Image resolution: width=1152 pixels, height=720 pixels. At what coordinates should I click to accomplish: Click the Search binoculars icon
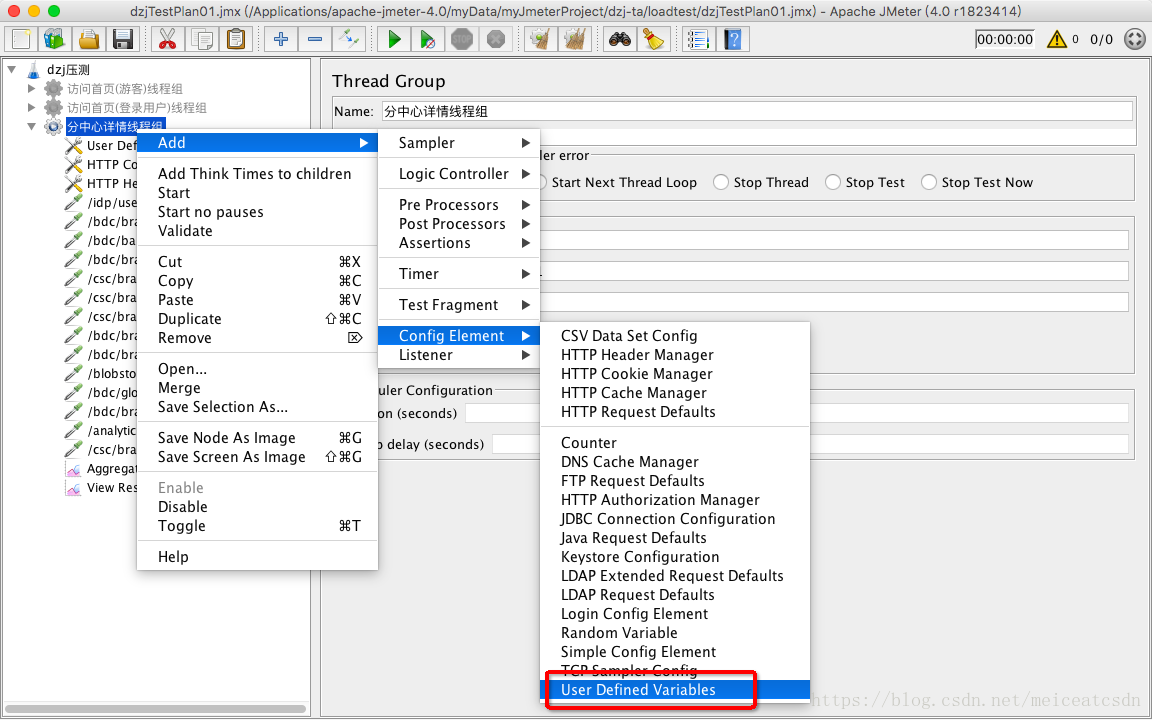pos(619,39)
